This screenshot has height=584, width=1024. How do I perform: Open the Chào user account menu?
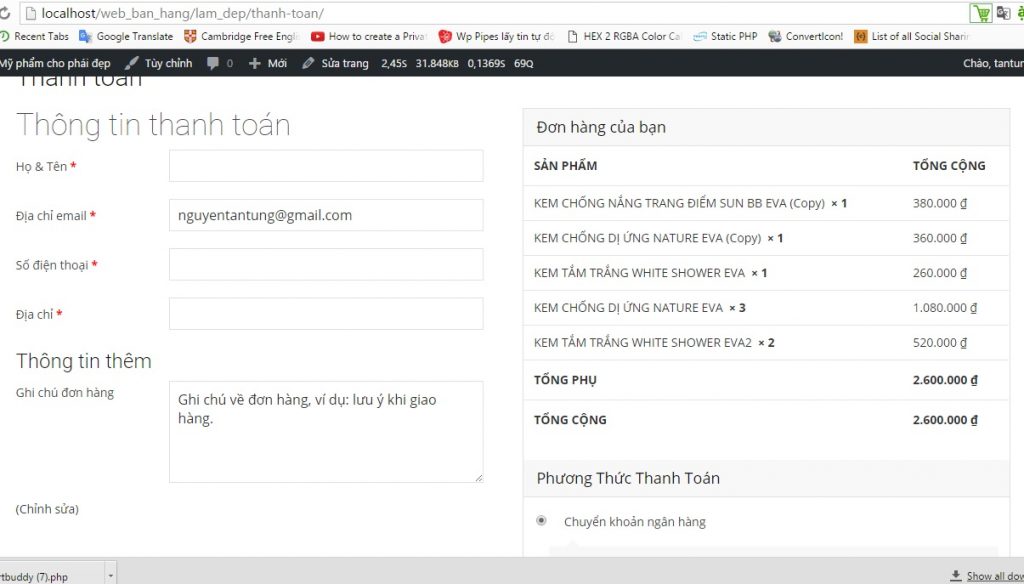(993, 63)
